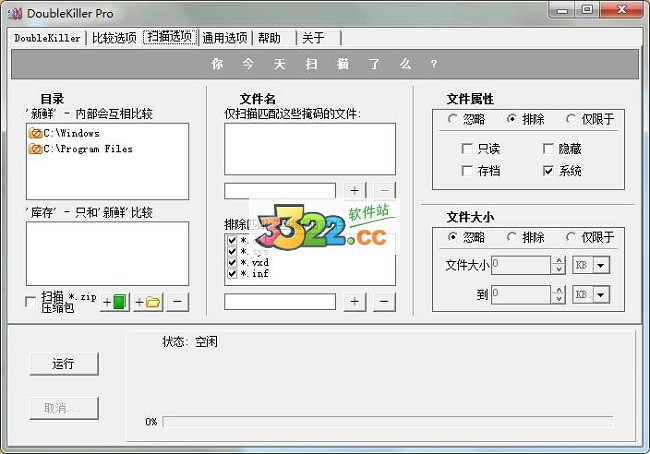Select 排除 radio in file attributes

coord(512,119)
